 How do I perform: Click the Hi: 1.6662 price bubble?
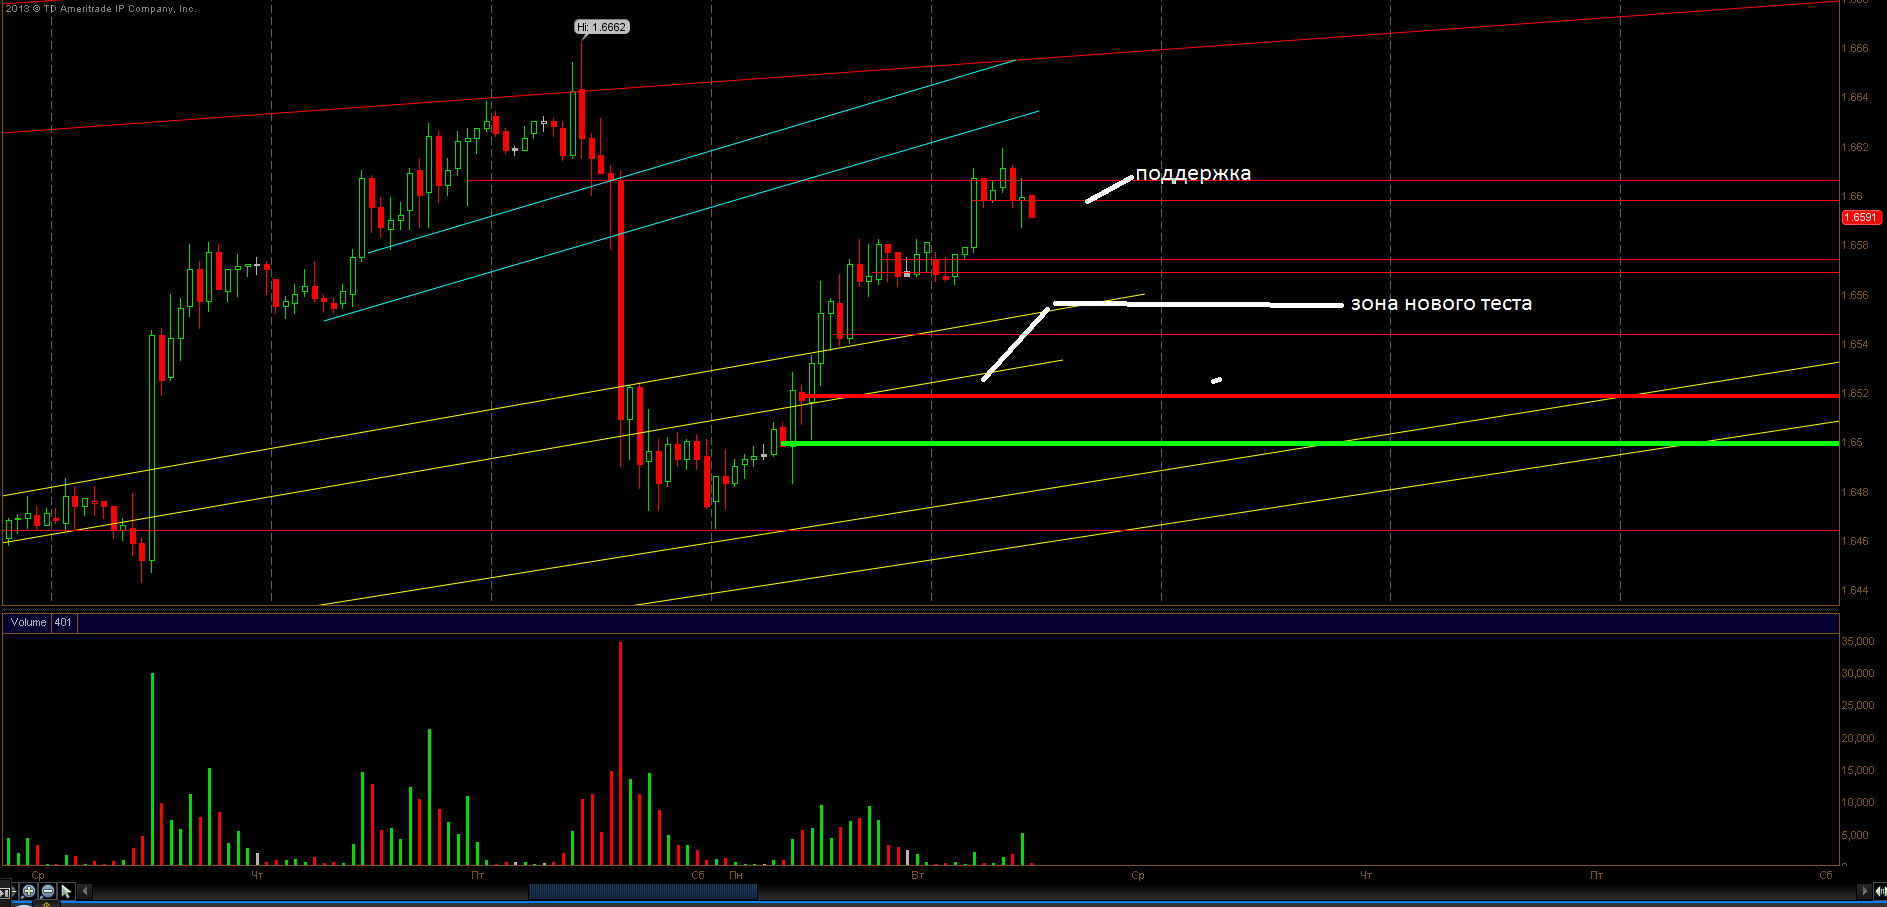[x=602, y=27]
